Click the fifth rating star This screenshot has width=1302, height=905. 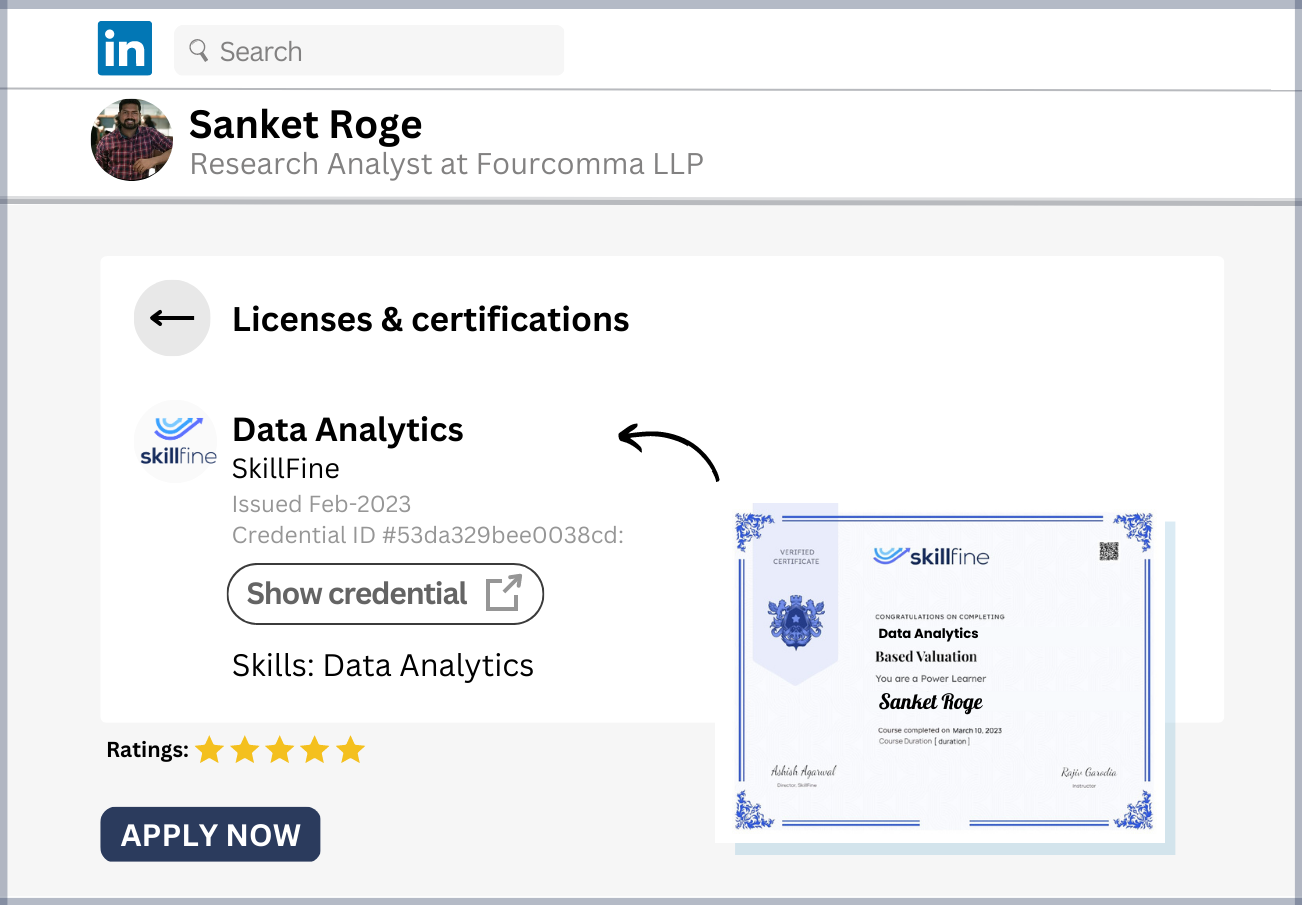pyautogui.click(x=350, y=750)
